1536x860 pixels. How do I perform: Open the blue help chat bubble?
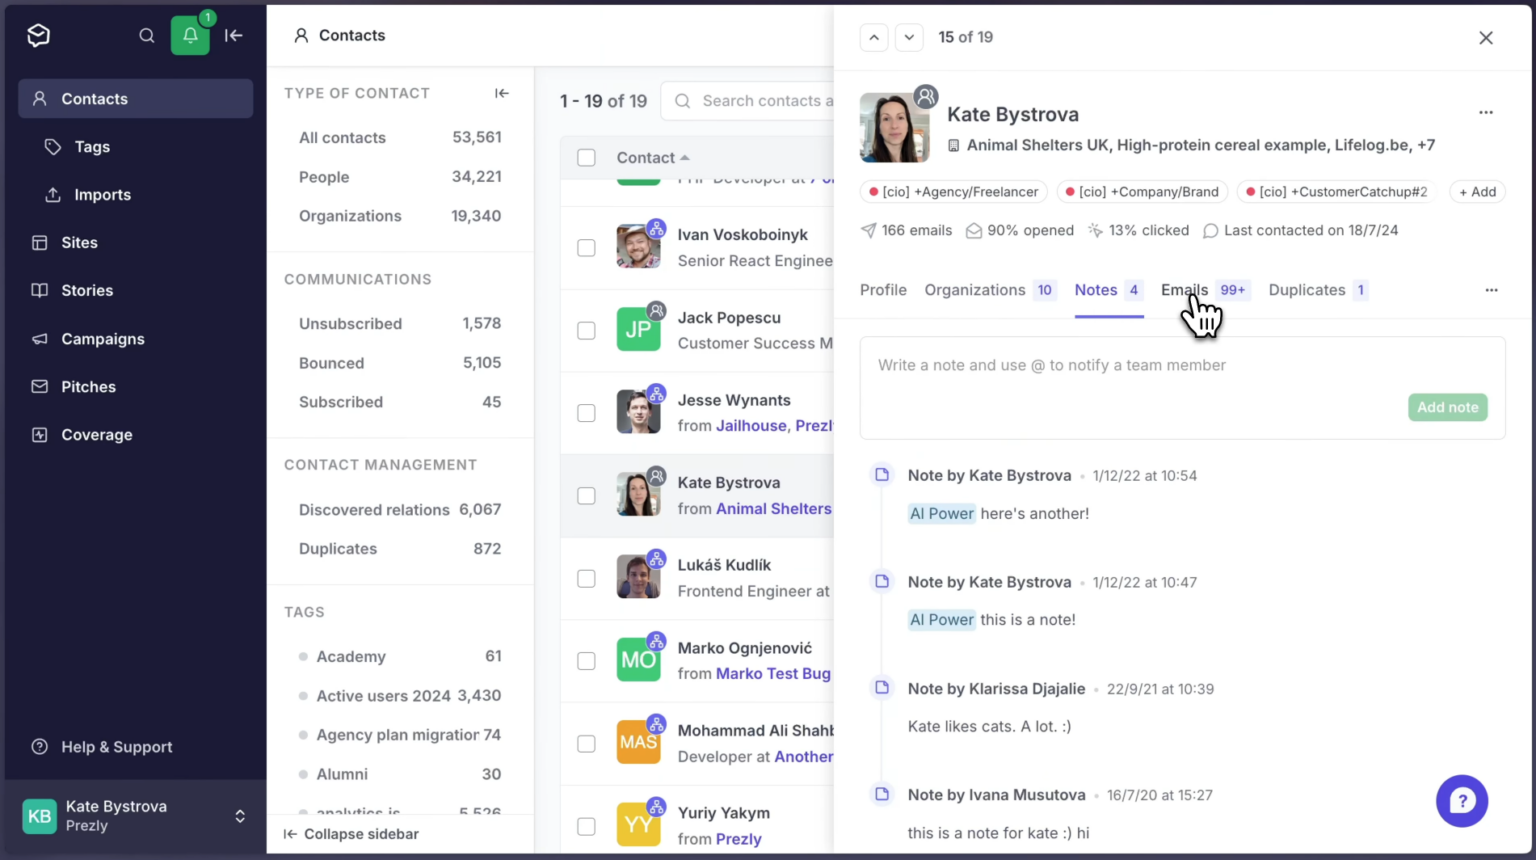[1461, 801]
